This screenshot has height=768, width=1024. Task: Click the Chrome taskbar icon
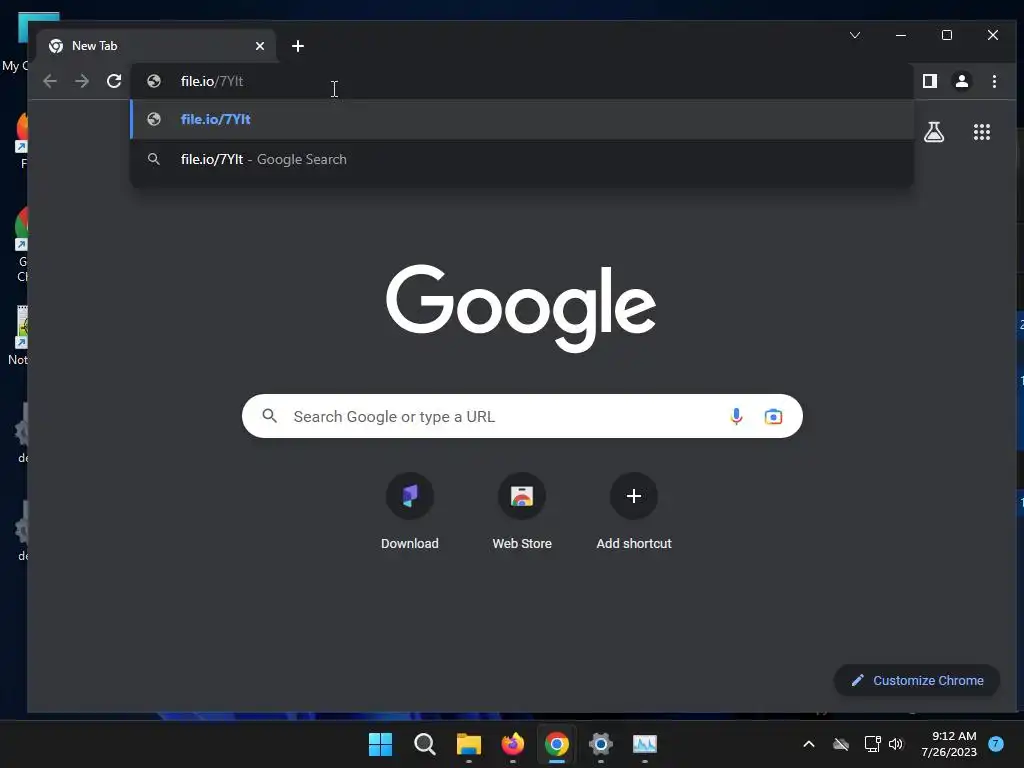(x=556, y=744)
